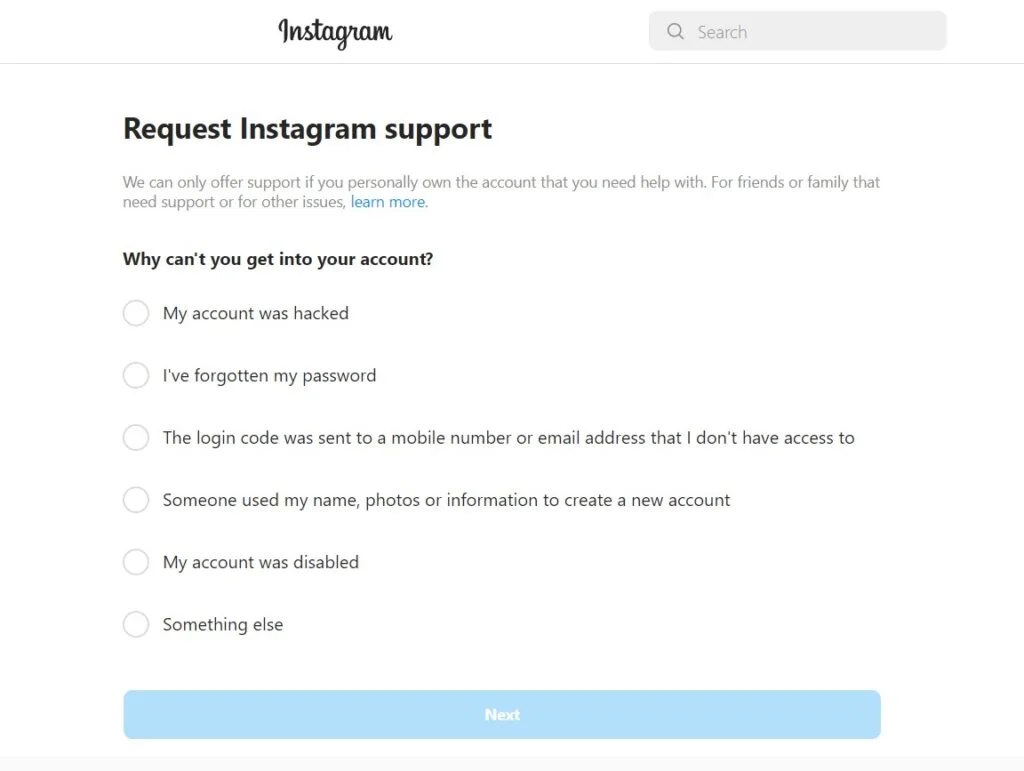Image resolution: width=1024 pixels, height=771 pixels.
Task: Click the "My account was hacked" label text
Action: pyautogui.click(x=255, y=313)
